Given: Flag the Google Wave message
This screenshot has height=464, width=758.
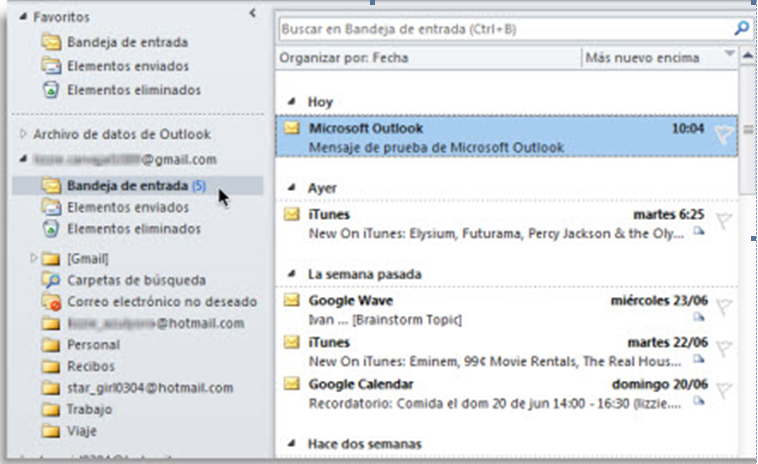Looking at the screenshot, I should (x=724, y=306).
